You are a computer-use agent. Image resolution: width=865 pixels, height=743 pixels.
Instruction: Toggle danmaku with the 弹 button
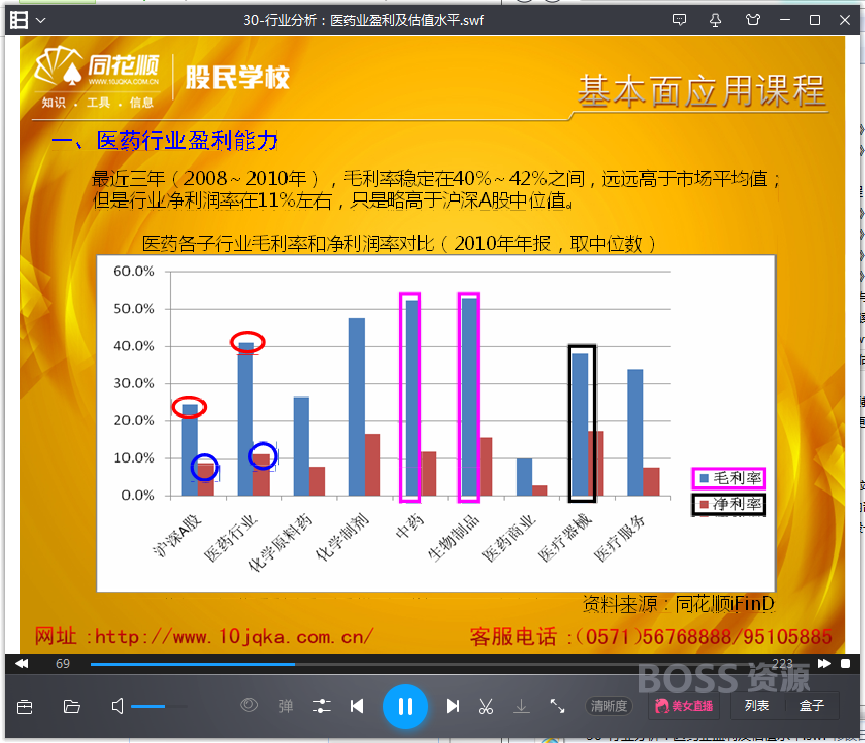coord(286,706)
